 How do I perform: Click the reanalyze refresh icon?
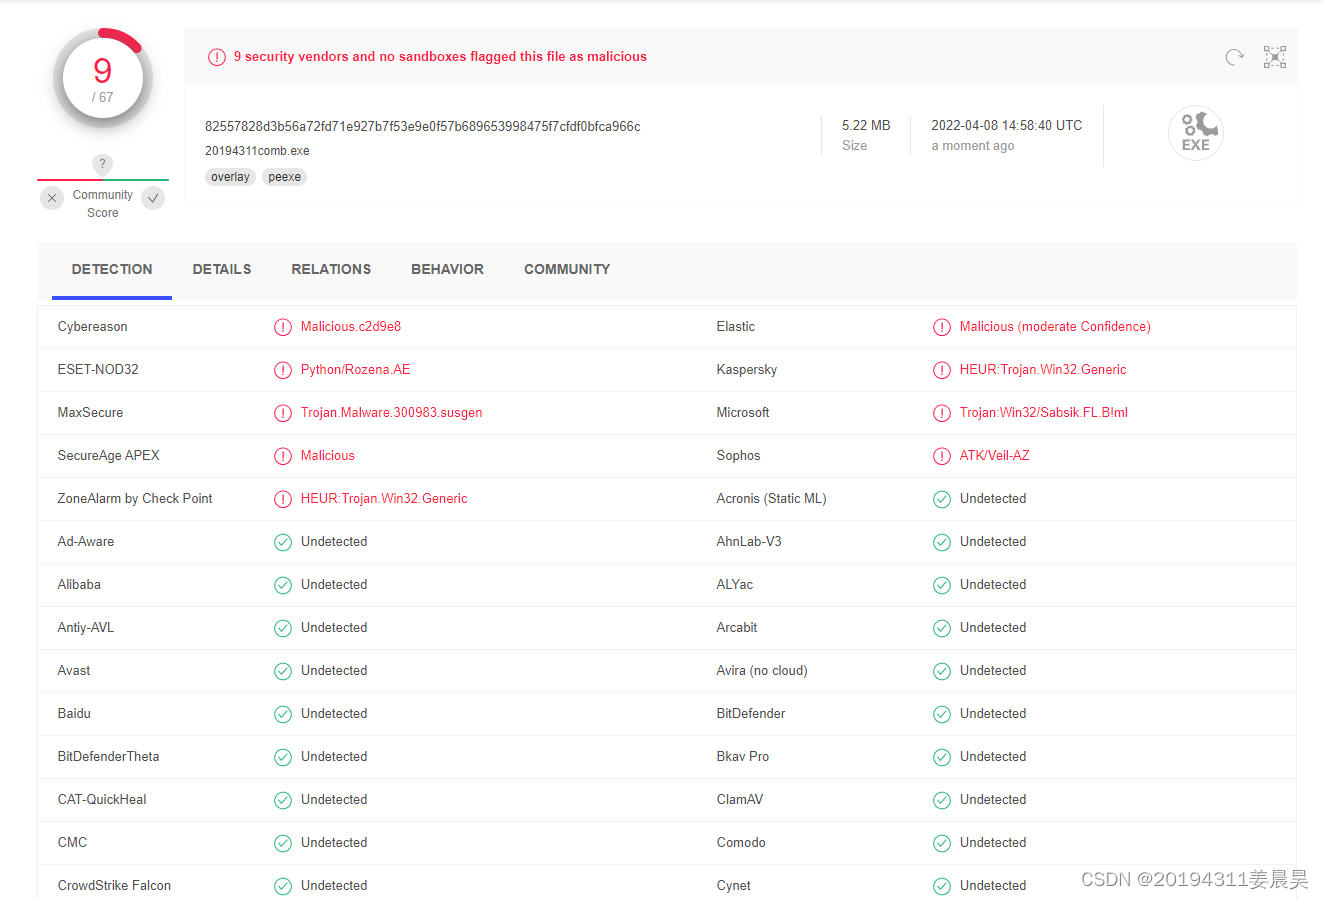[1235, 57]
